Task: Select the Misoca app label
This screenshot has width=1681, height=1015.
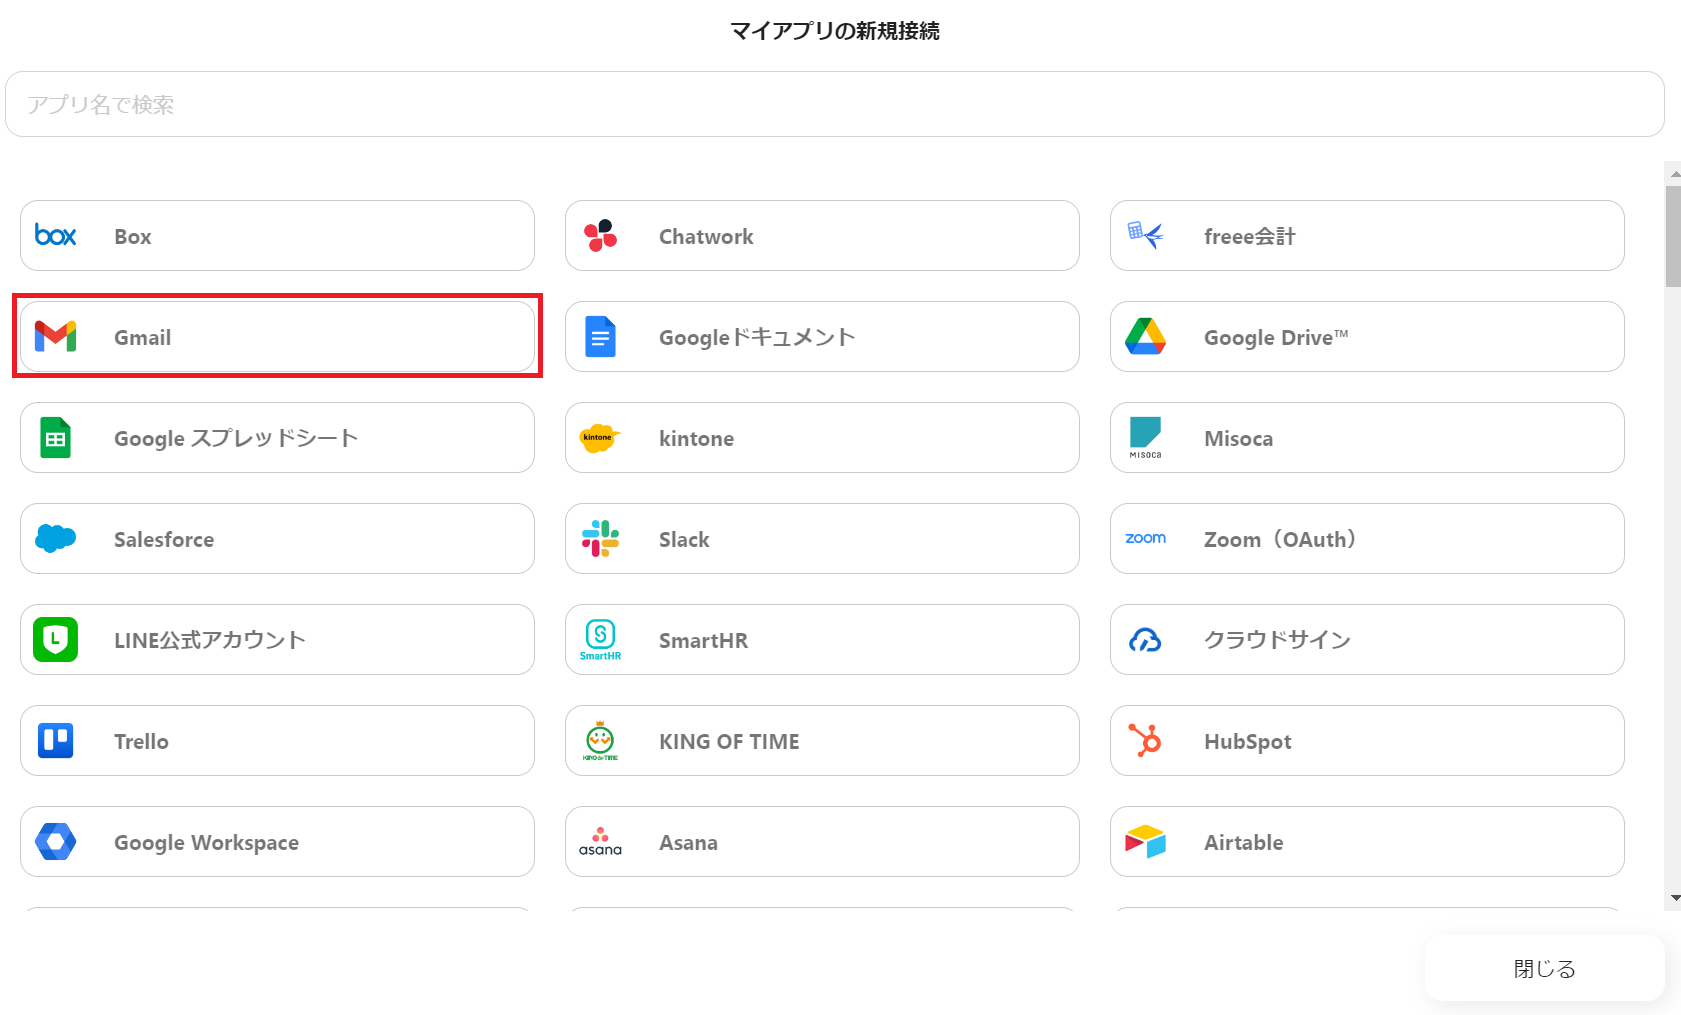Action: pyautogui.click(x=1238, y=438)
